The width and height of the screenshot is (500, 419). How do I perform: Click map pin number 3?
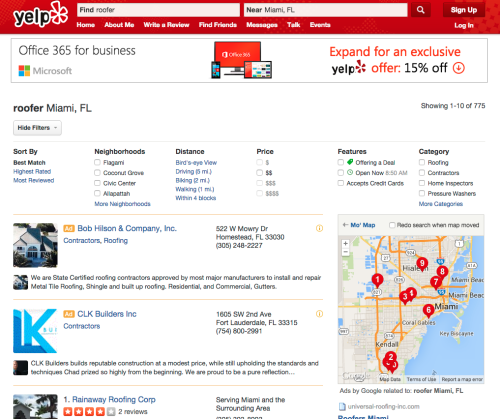click(x=404, y=297)
